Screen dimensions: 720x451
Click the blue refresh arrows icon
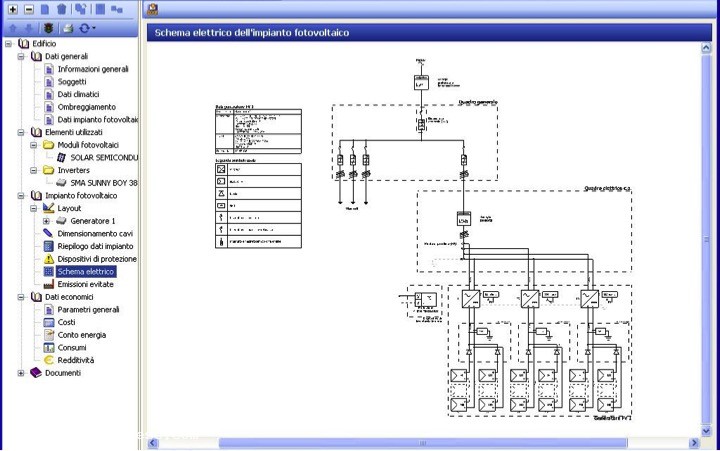click(84, 28)
